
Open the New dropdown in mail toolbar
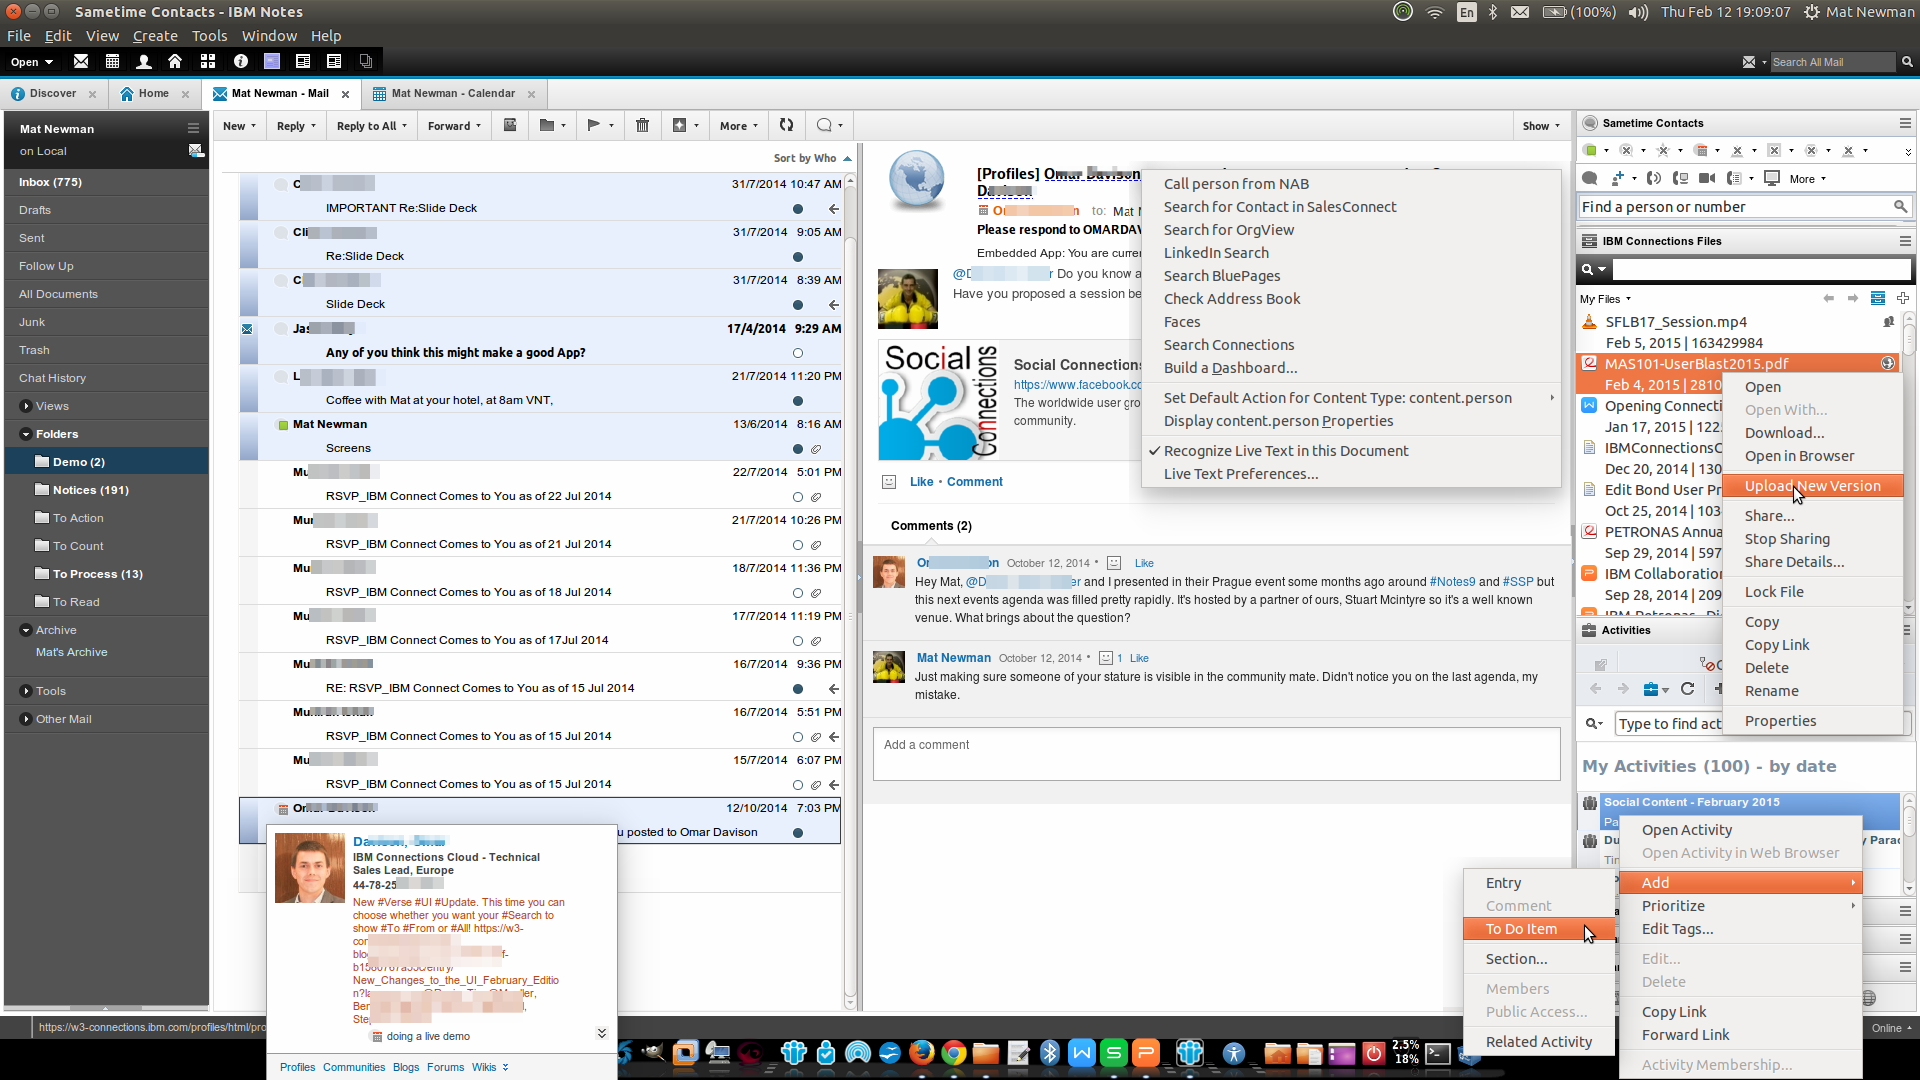pos(240,126)
